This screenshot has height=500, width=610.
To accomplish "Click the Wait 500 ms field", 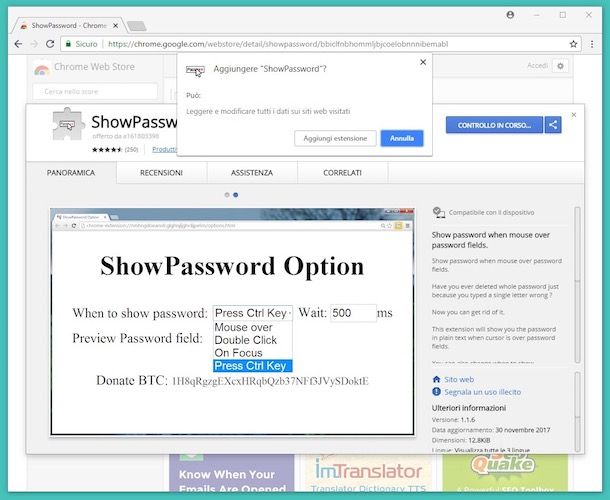I will [353, 313].
